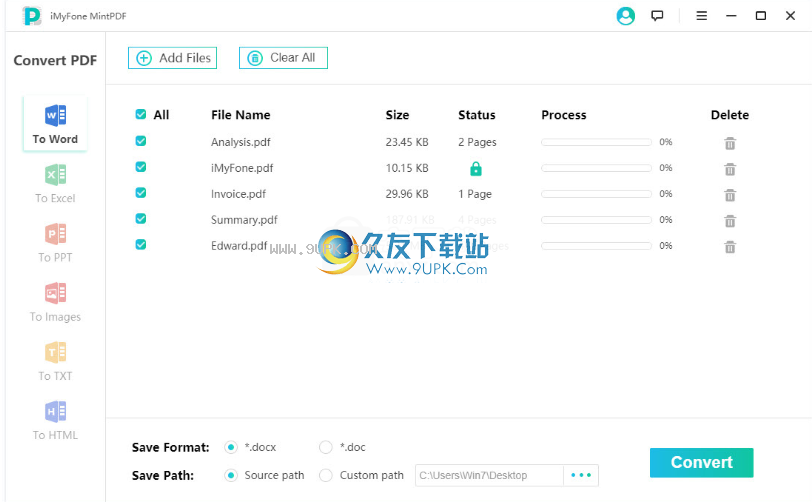This screenshot has width=812, height=504.
Task: Click the Delete column header
Action: [x=730, y=115]
